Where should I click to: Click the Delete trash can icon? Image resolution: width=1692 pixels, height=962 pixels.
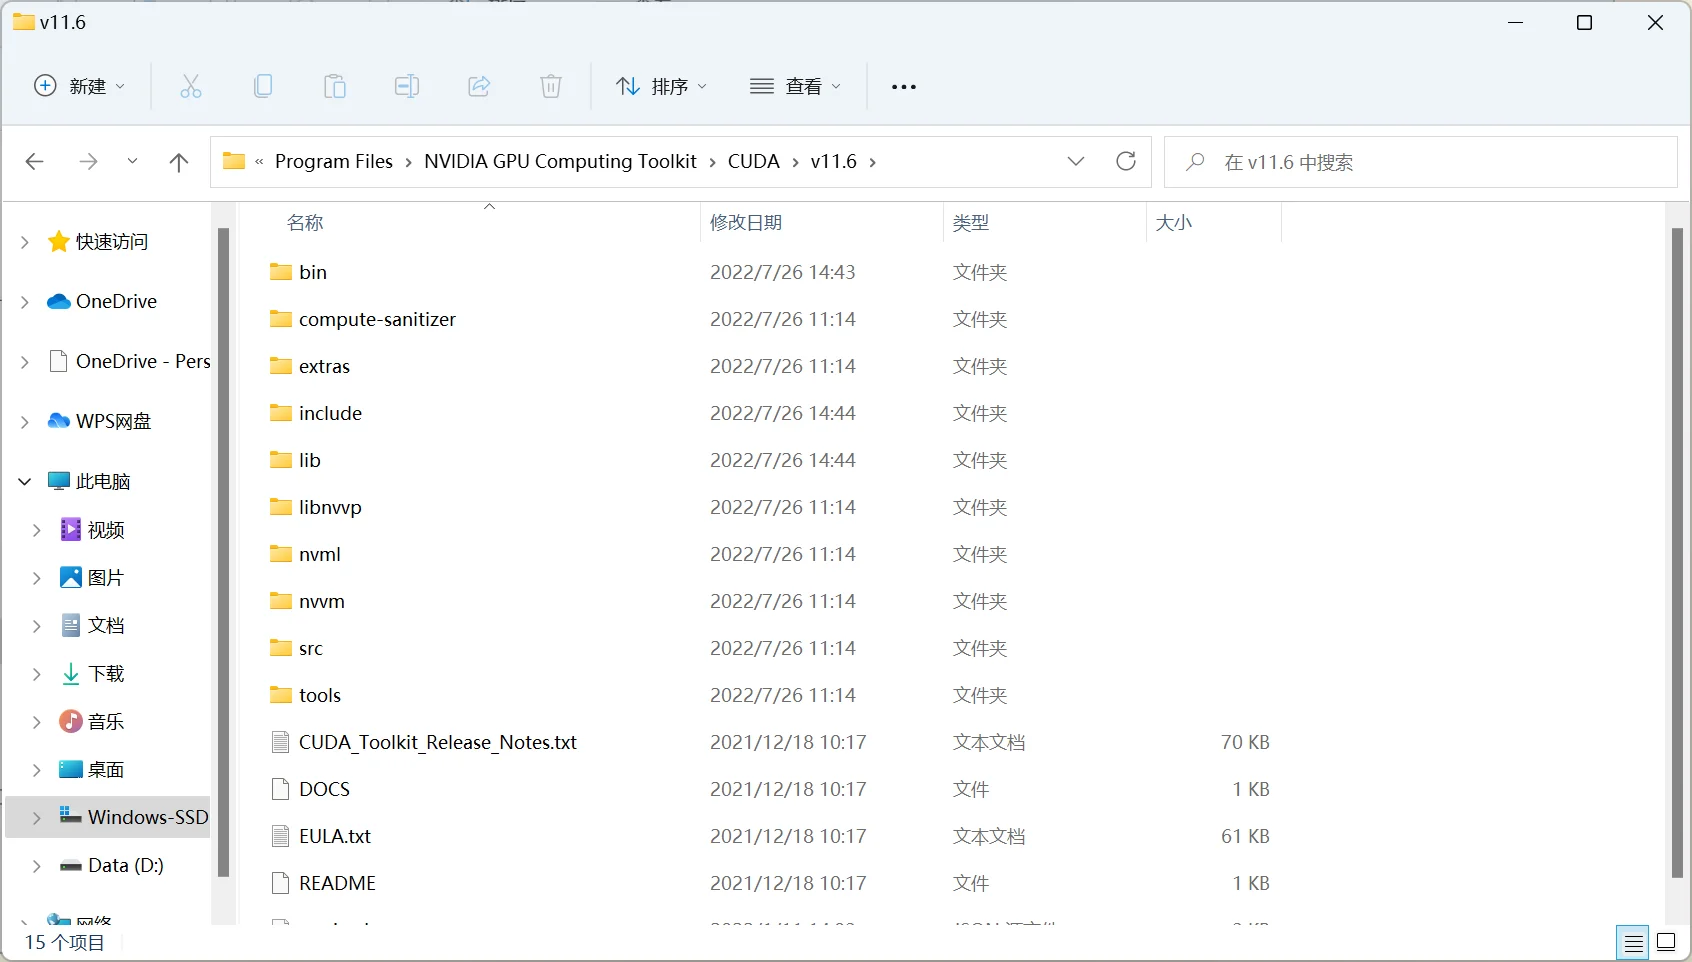tap(551, 87)
